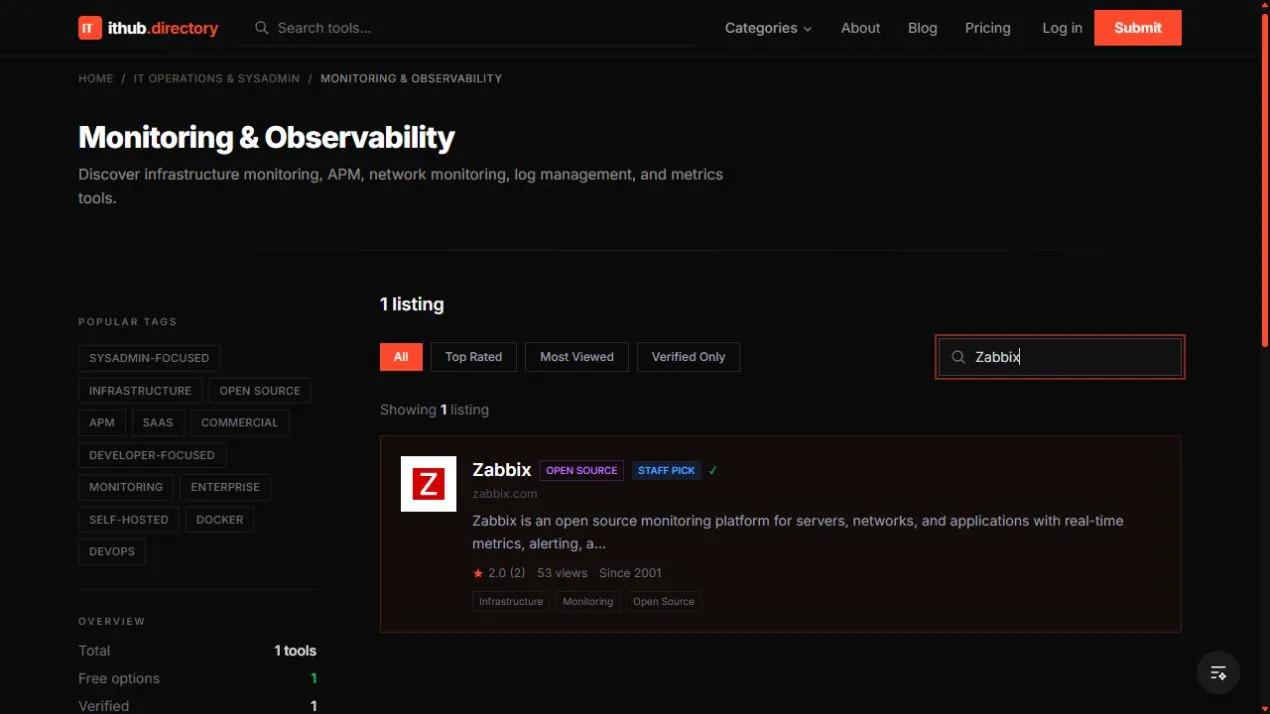This screenshot has height=714, width=1270.
Task: Select the MONITORING popular tag
Action: click(126, 487)
